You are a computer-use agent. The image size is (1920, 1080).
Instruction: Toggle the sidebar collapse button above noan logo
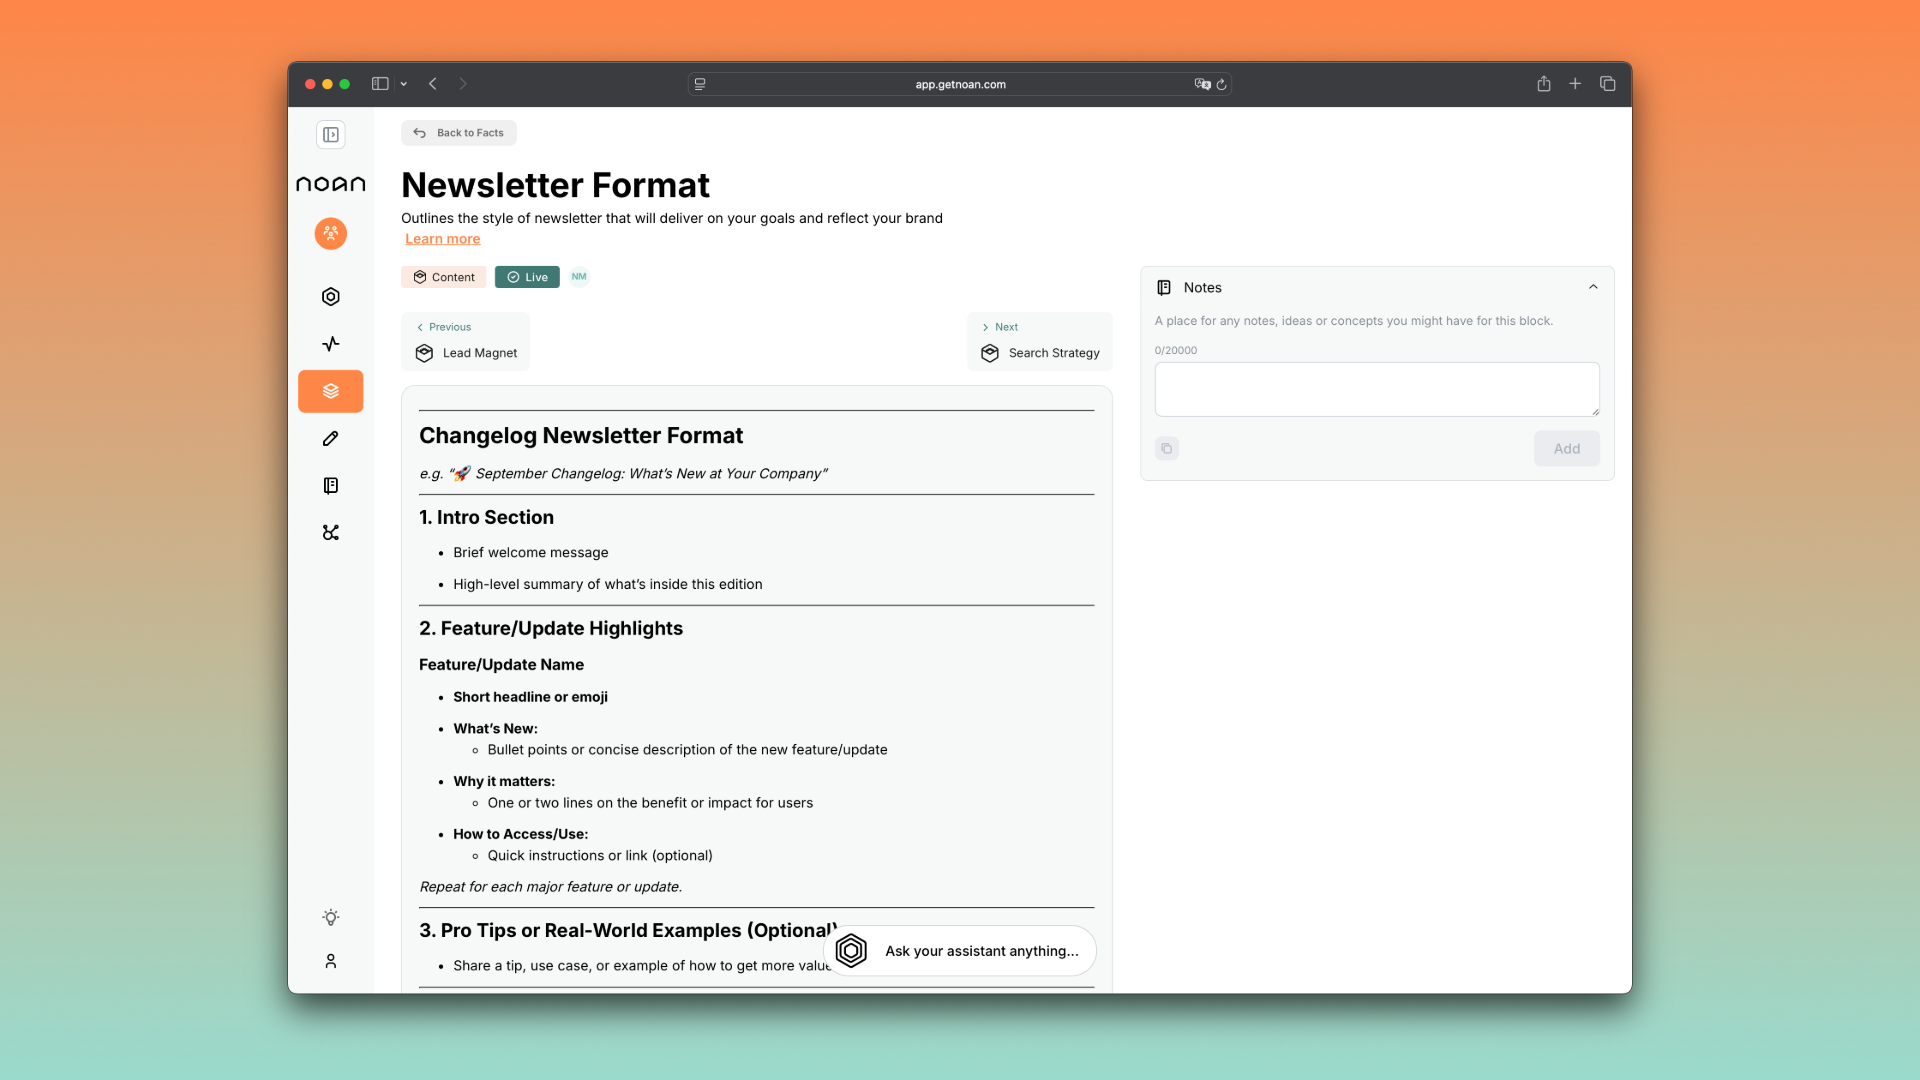(331, 135)
